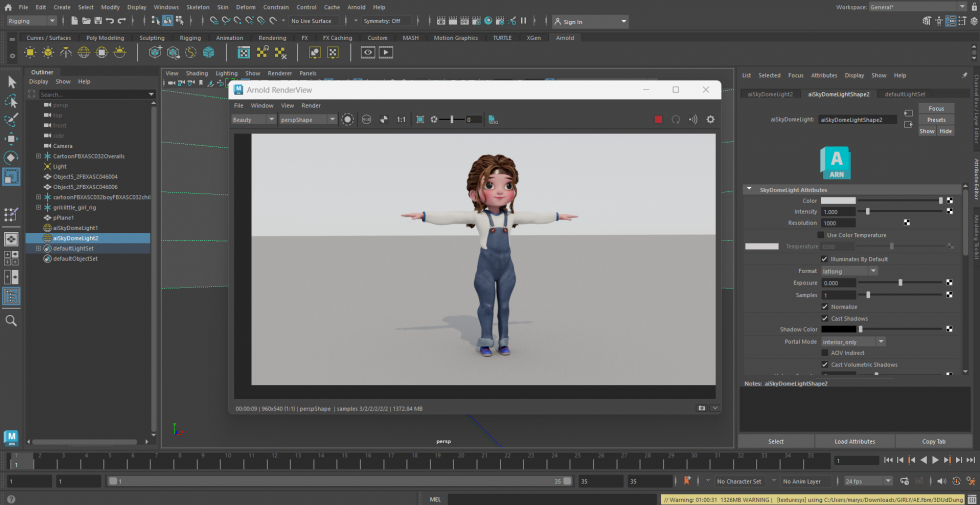Stop the render with red square
This screenshot has height=505, width=980.
pyautogui.click(x=658, y=119)
